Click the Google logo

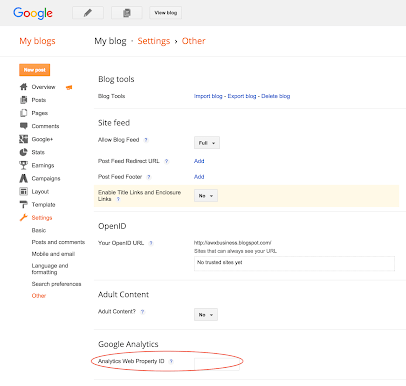click(x=33, y=13)
